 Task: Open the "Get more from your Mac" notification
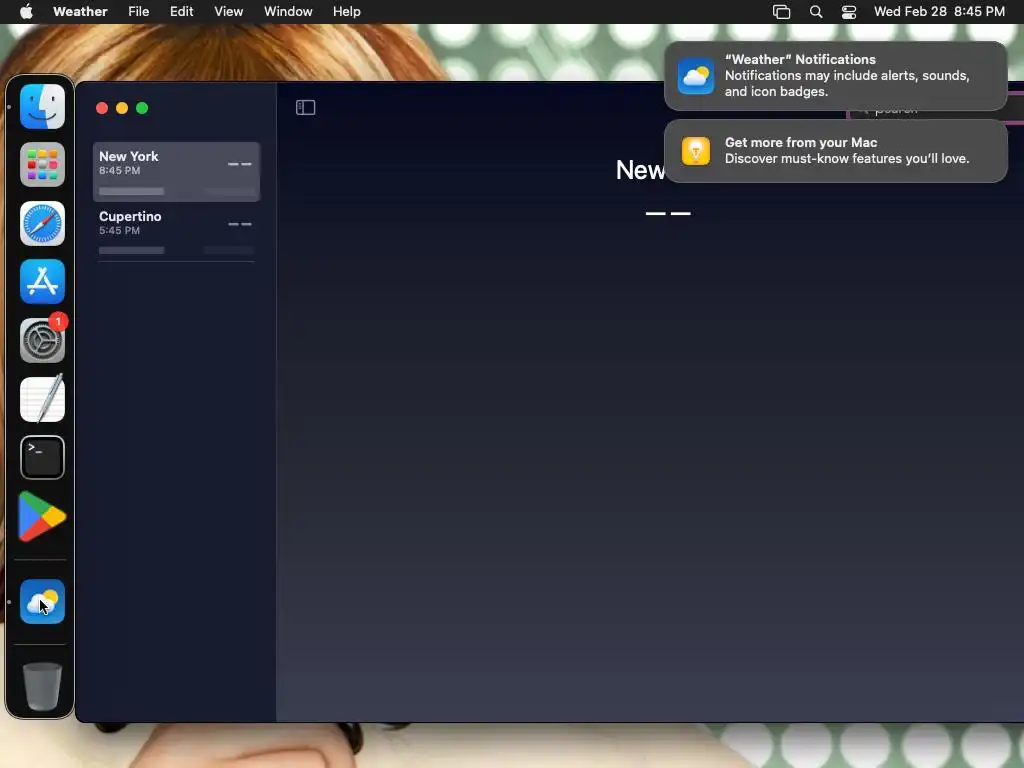coord(836,151)
